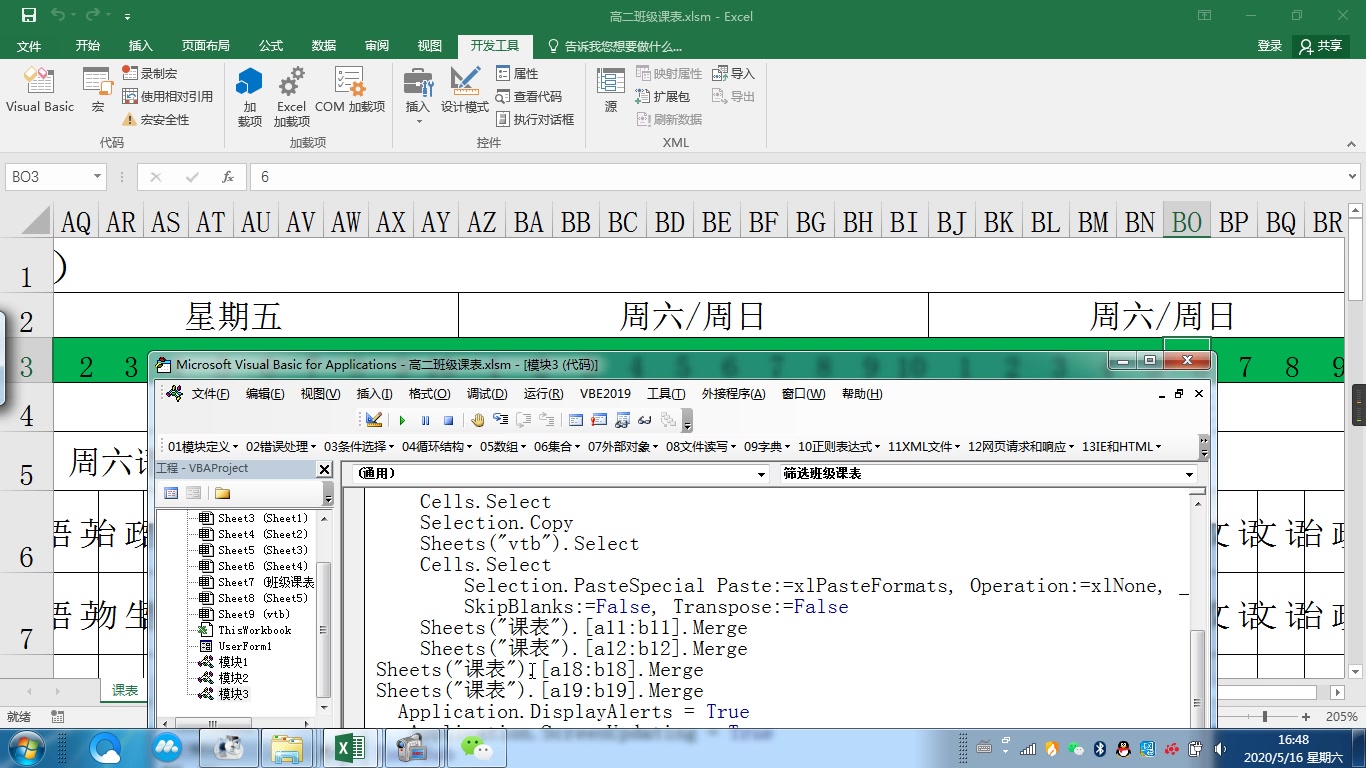Click the 共享 share button

[x=1320, y=46]
